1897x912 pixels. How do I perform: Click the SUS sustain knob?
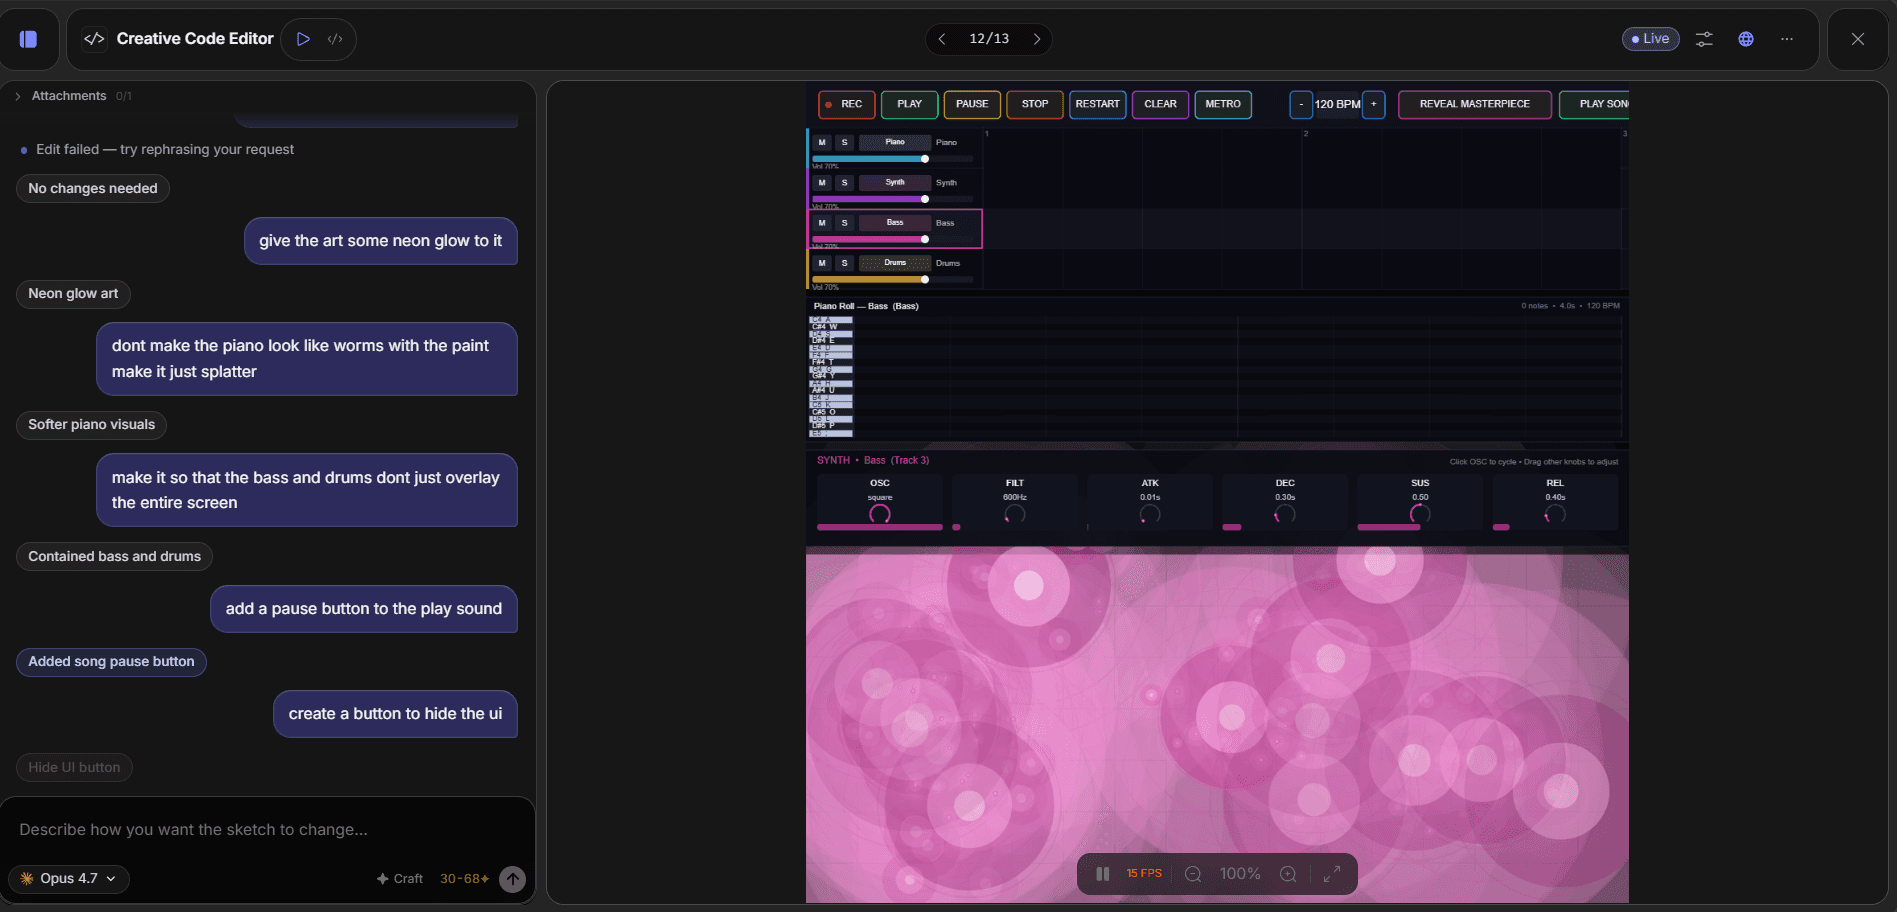coord(1420,514)
